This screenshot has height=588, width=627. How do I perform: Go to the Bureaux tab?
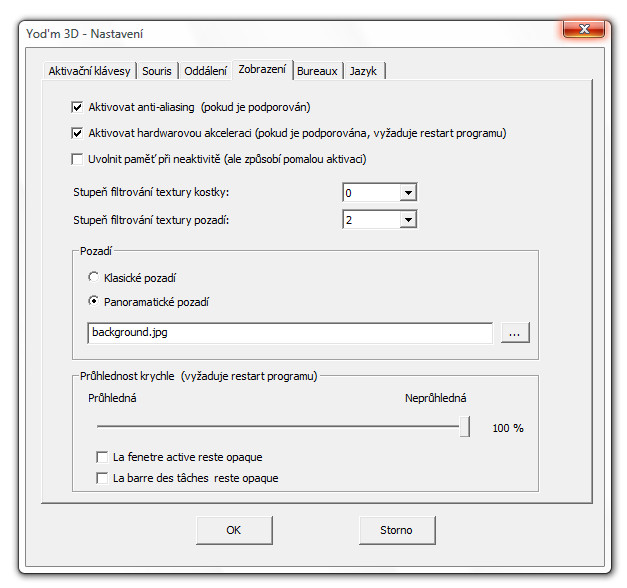317,71
